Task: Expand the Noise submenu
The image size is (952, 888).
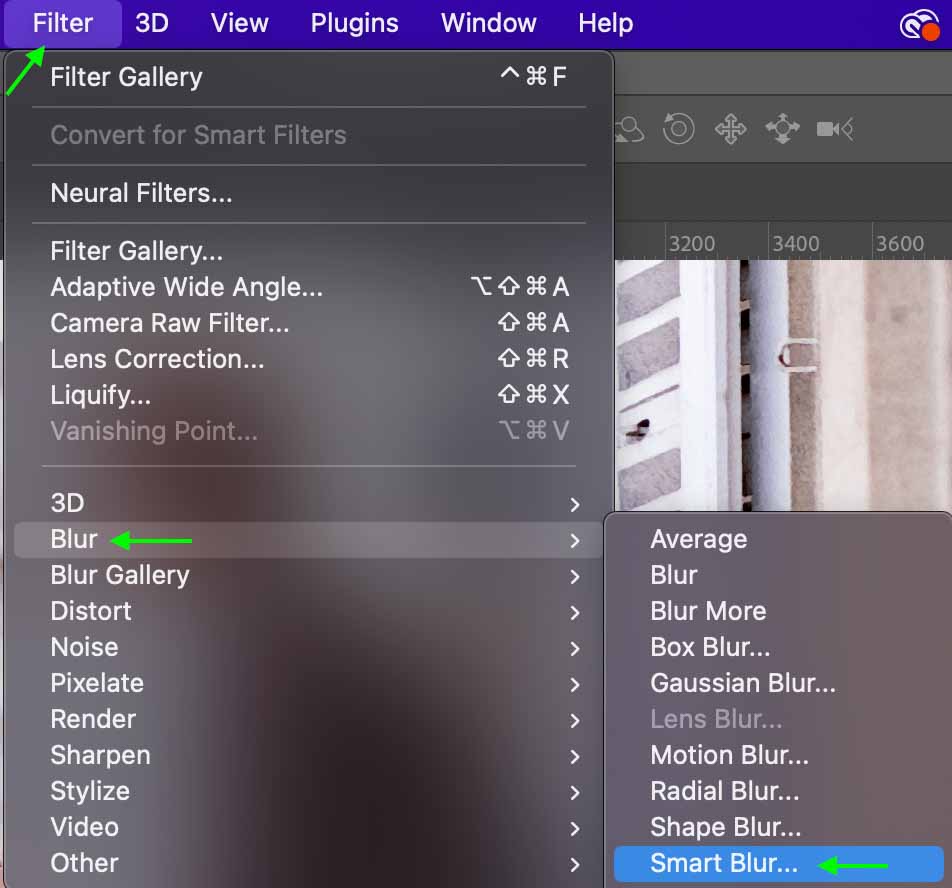Action: click(309, 647)
